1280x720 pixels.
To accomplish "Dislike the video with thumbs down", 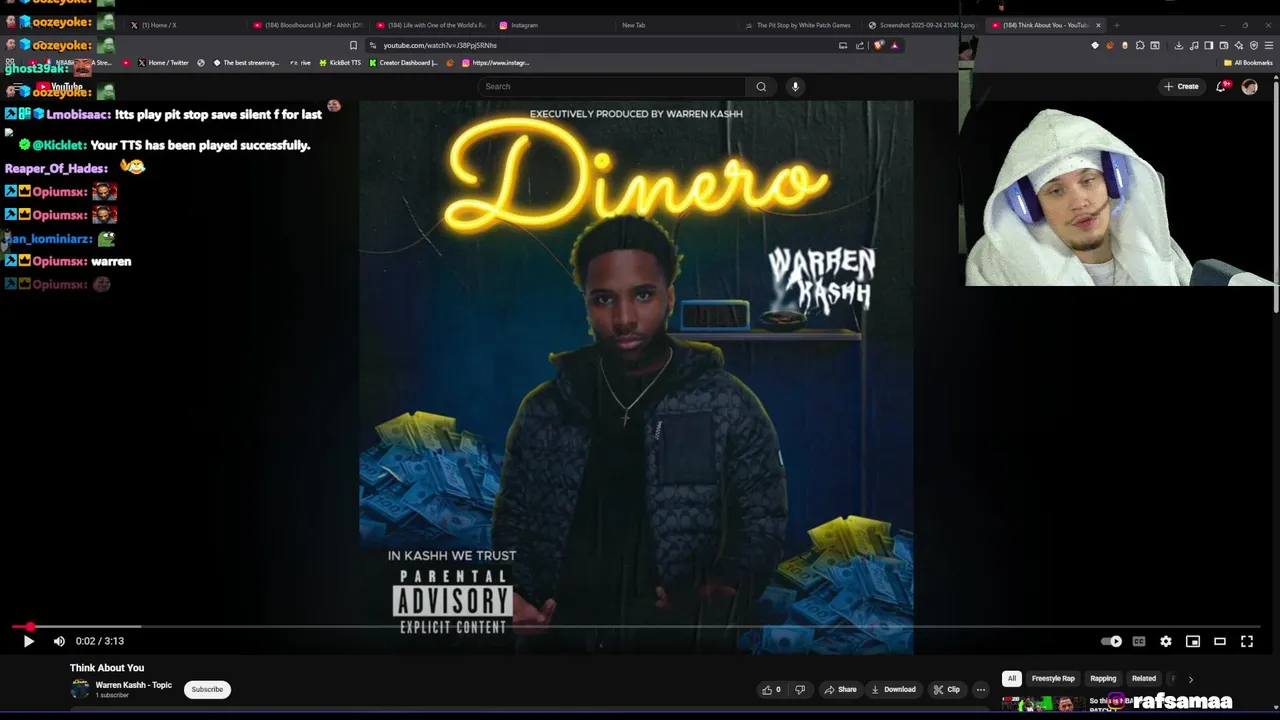I will pyautogui.click(x=800, y=689).
